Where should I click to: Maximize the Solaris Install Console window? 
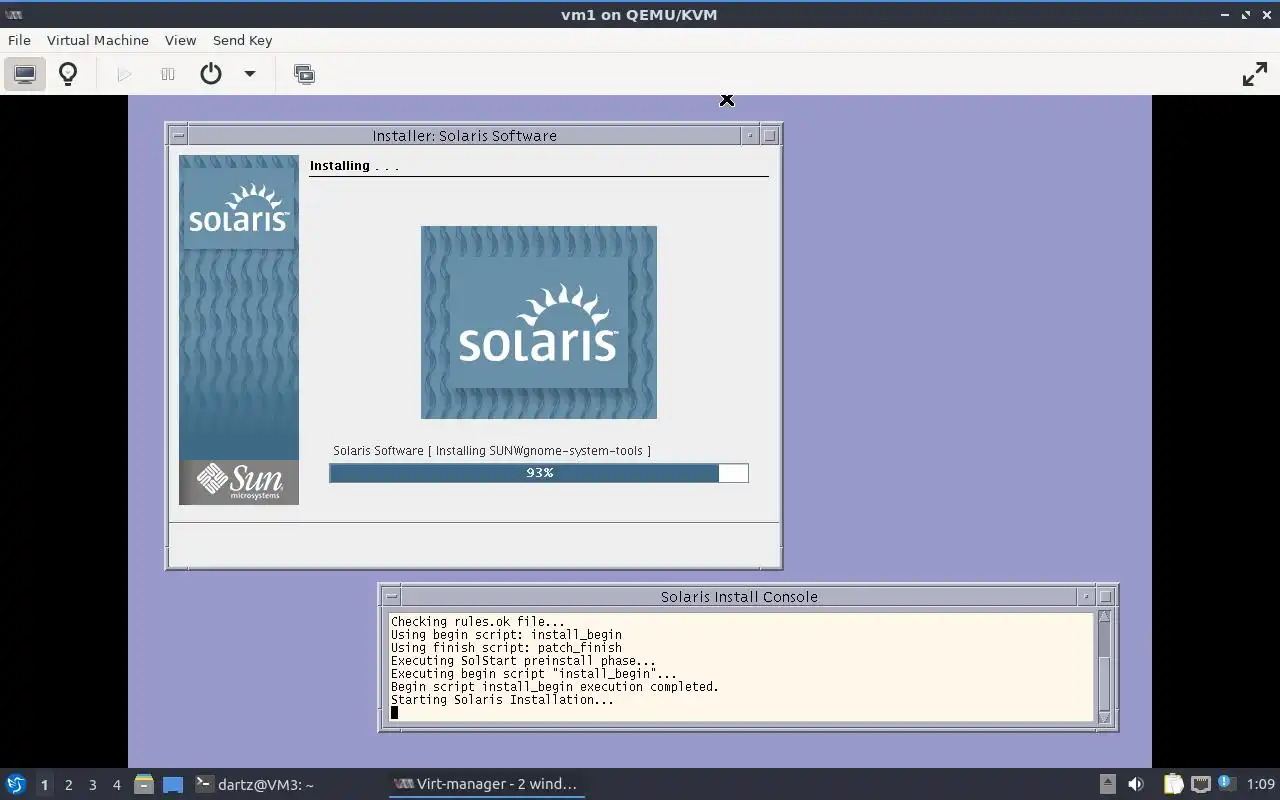coord(1106,596)
